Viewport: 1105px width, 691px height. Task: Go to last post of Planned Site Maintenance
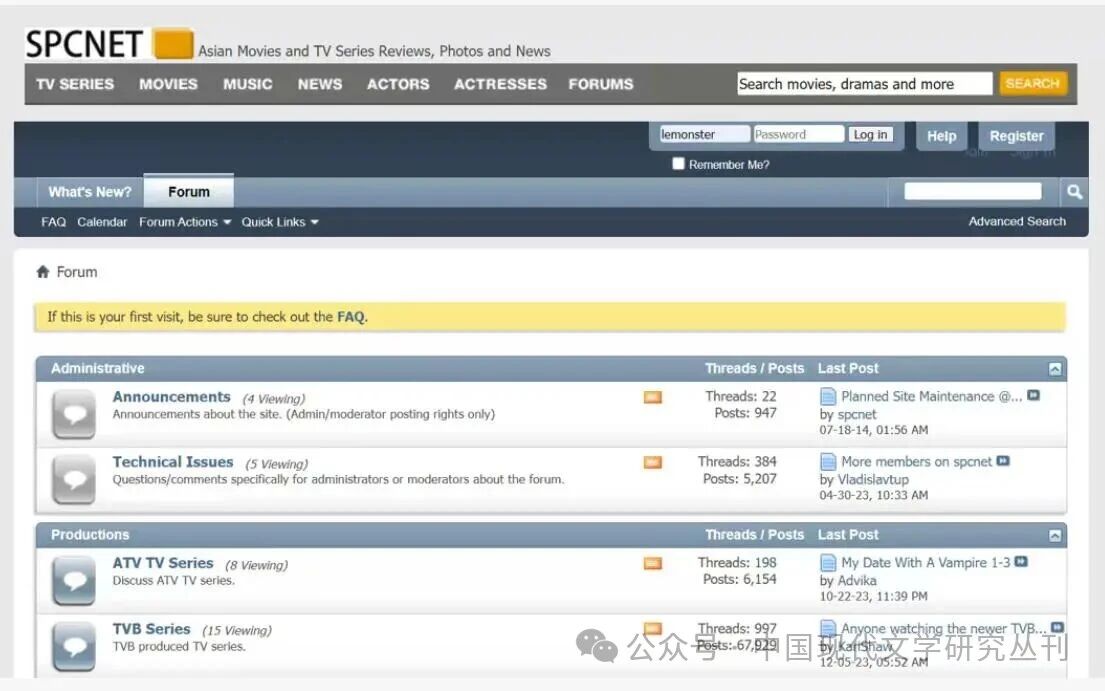[x=1033, y=396]
